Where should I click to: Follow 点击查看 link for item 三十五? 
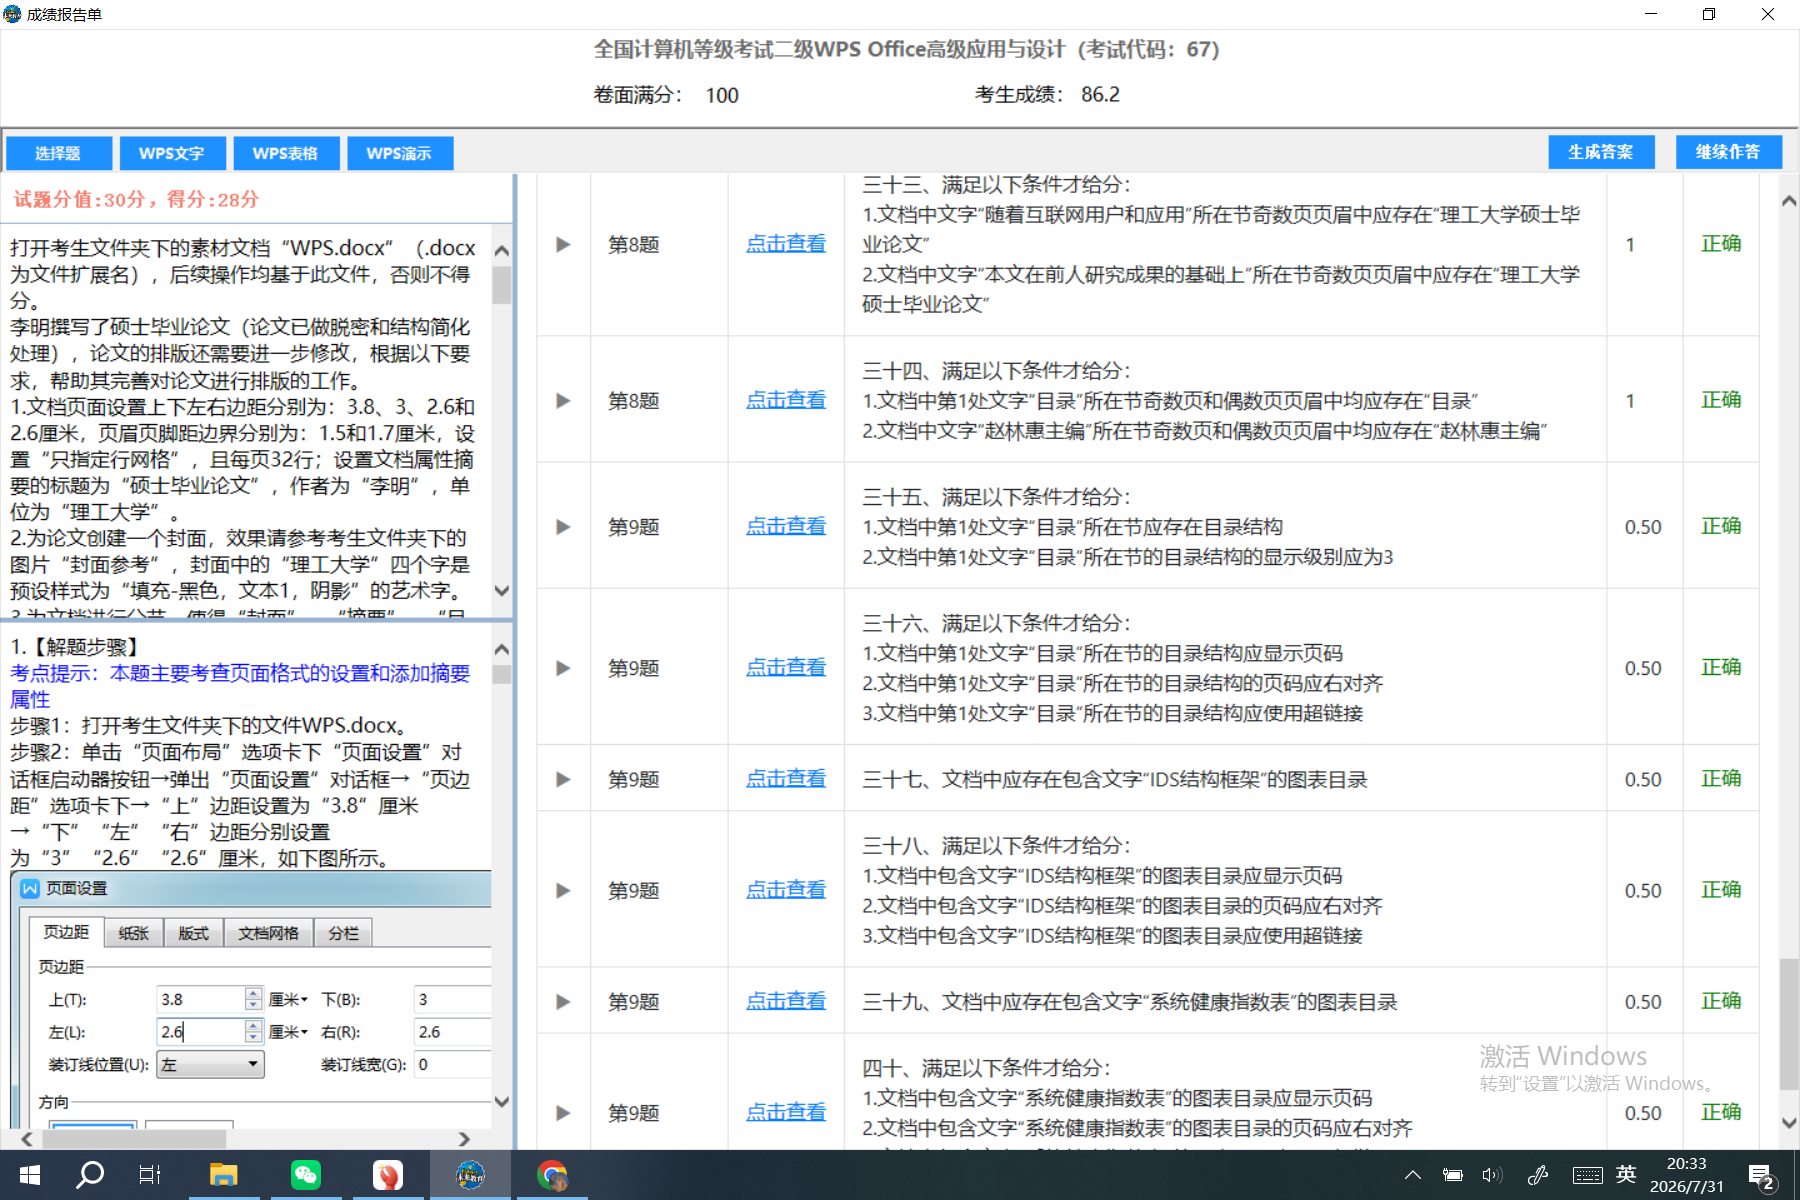tap(786, 526)
